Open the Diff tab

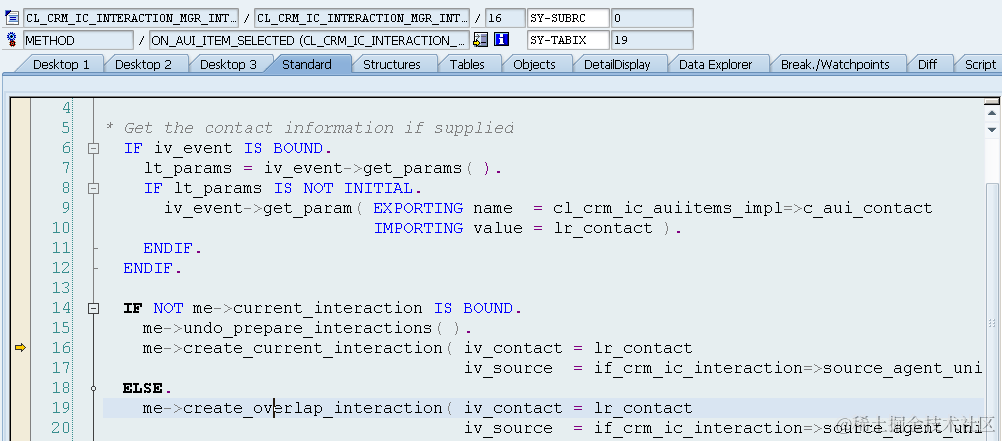pyautogui.click(x=927, y=65)
